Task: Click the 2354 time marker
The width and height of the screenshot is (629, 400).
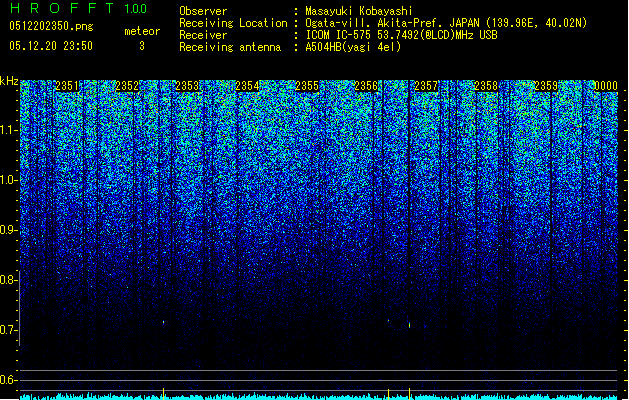Action: tap(247, 86)
